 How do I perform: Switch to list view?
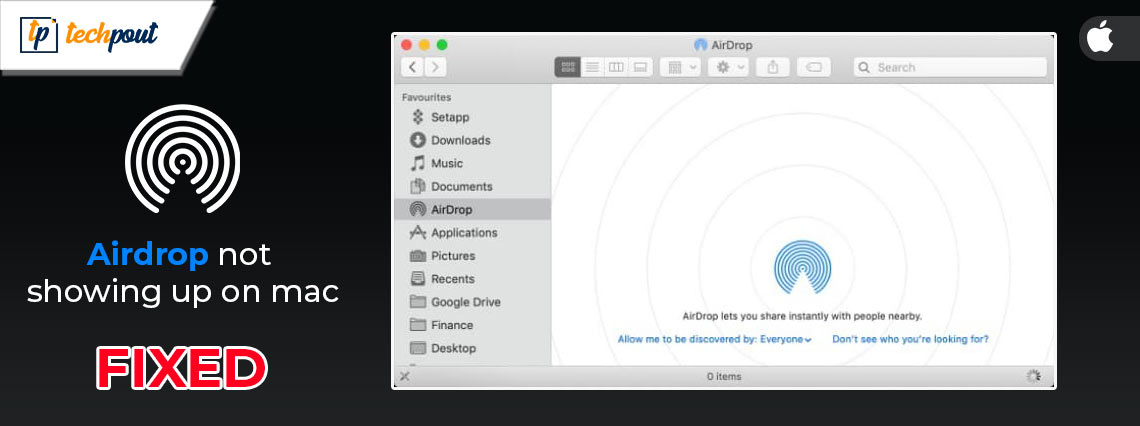592,67
